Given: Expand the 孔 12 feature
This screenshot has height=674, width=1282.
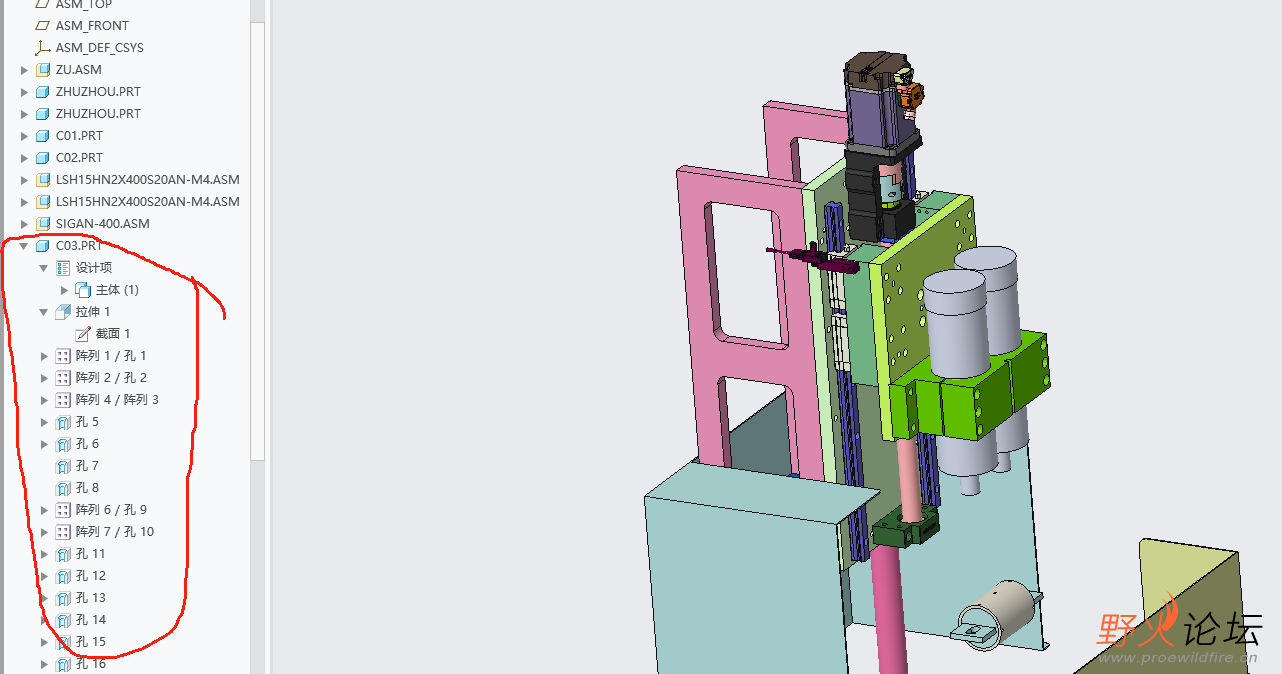Looking at the screenshot, I should 44,576.
